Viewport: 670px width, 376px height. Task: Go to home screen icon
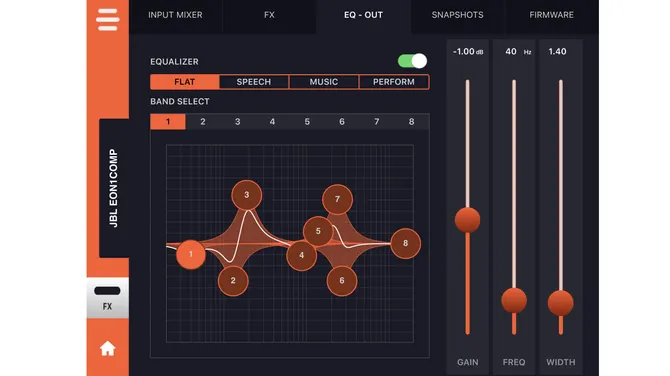108,348
